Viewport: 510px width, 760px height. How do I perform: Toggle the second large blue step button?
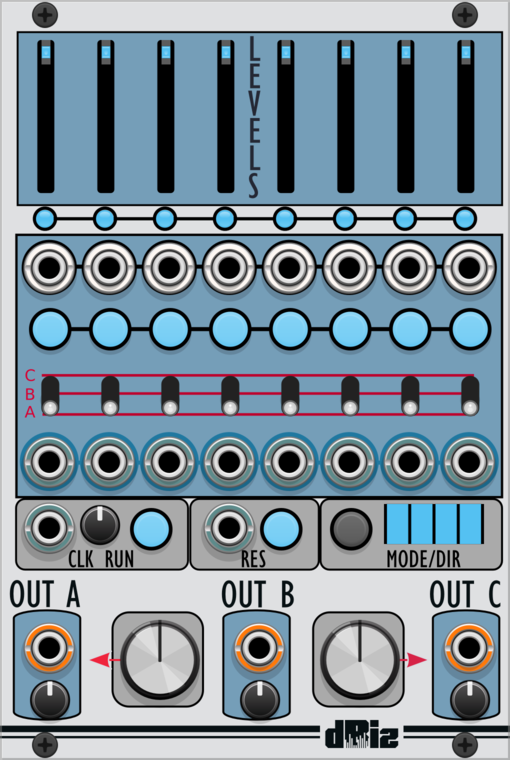(111, 329)
